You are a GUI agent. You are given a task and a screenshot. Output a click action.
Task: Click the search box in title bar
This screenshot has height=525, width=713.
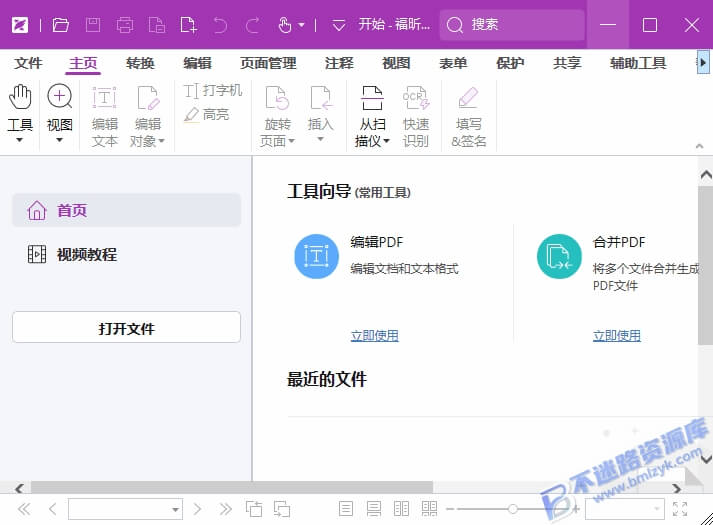[512, 25]
